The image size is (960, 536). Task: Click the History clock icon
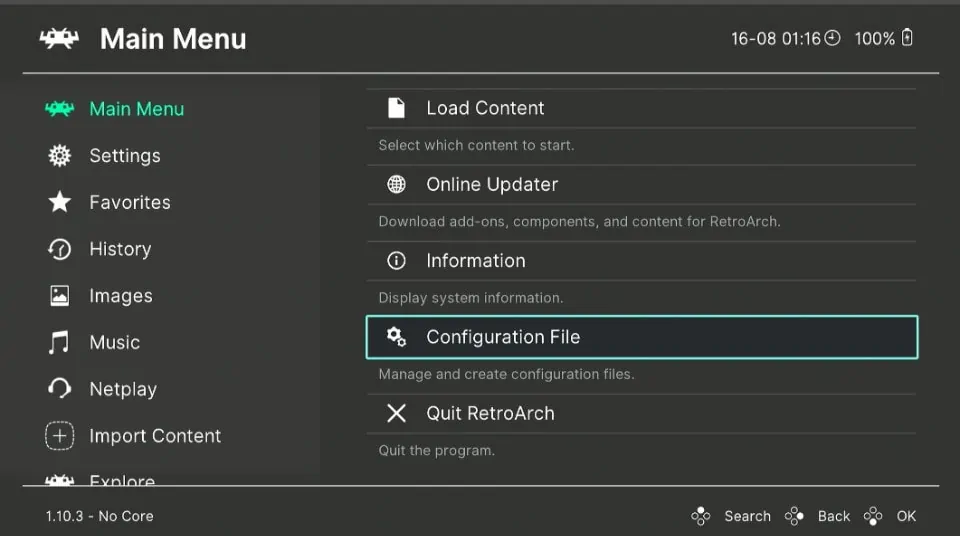tap(59, 249)
